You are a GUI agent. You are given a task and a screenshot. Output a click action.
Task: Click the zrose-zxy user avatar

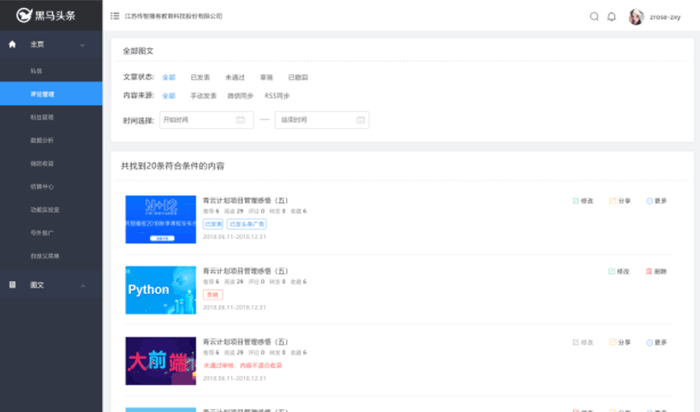pyautogui.click(x=636, y=16)
